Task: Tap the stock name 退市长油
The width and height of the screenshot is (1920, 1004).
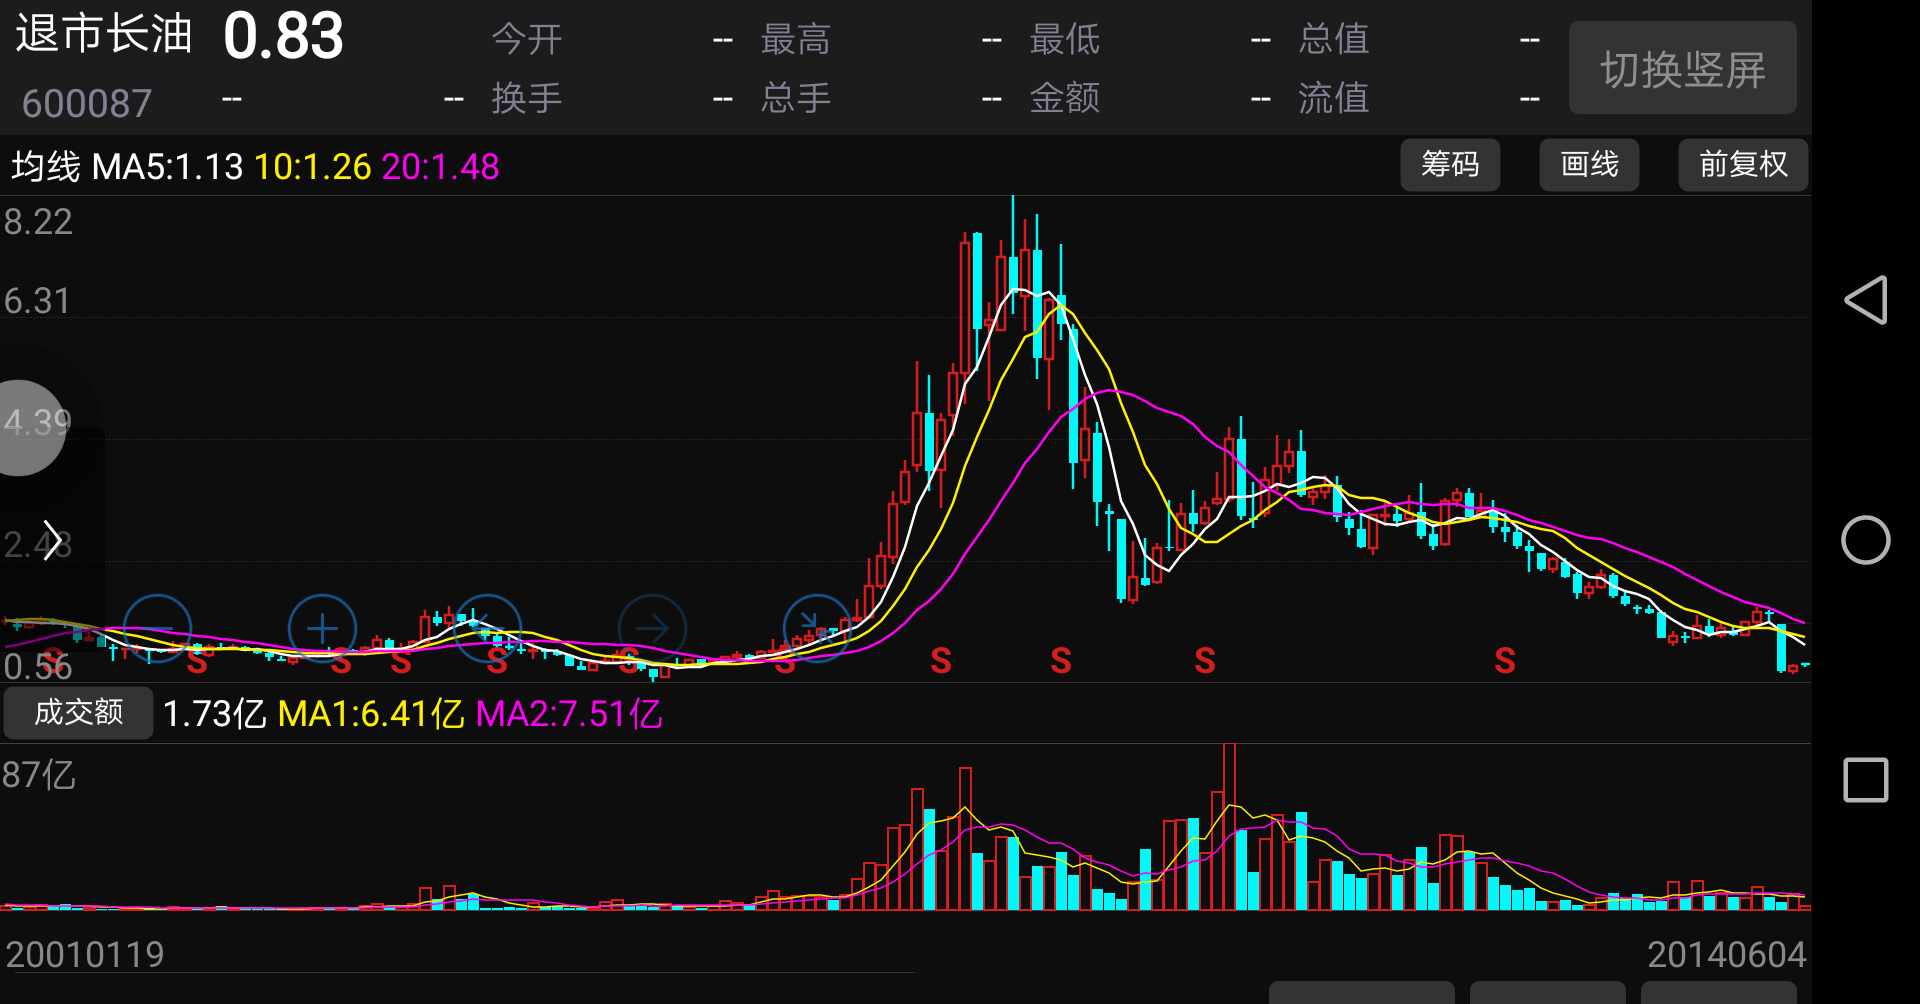Action: (103, 34)
